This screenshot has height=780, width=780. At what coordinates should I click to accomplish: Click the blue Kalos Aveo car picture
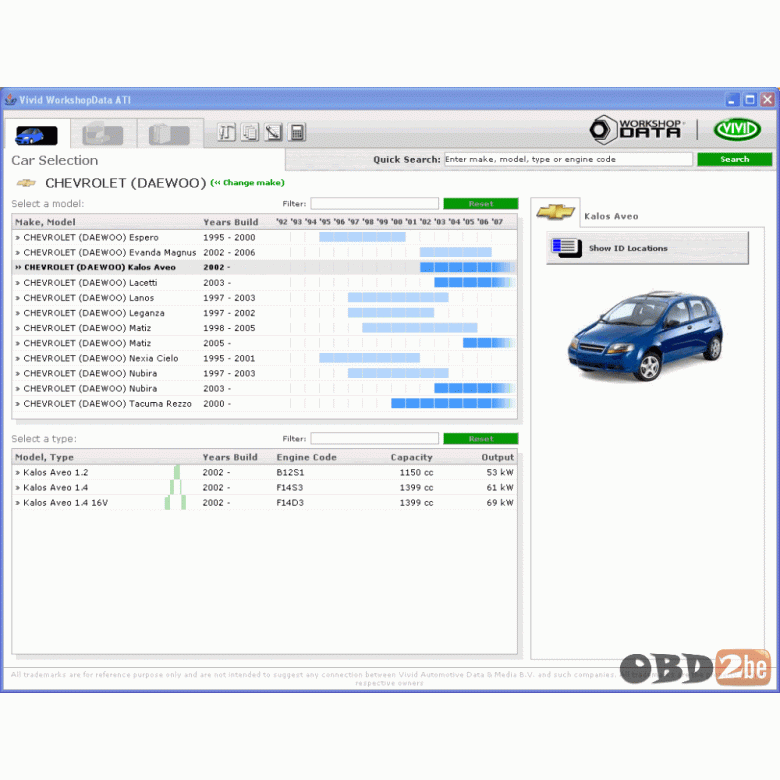coord(645,336)
